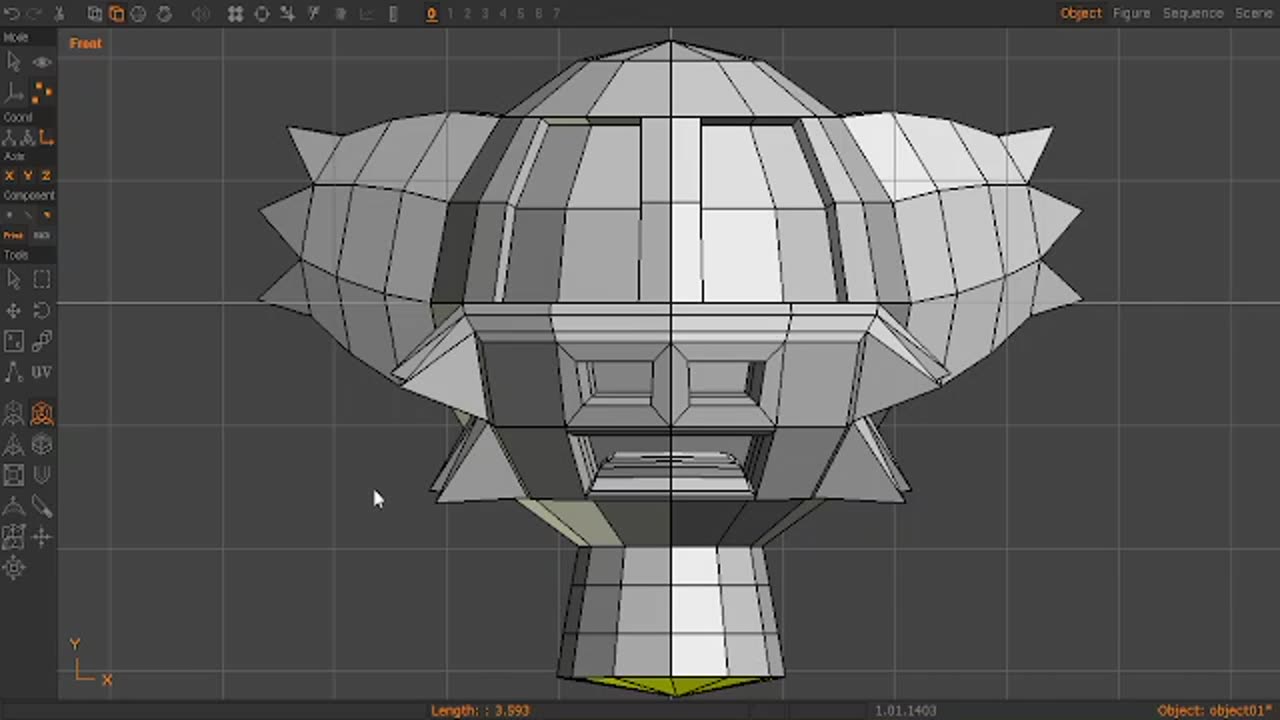Pick the dashed rectangle drag-select tool

42,279
